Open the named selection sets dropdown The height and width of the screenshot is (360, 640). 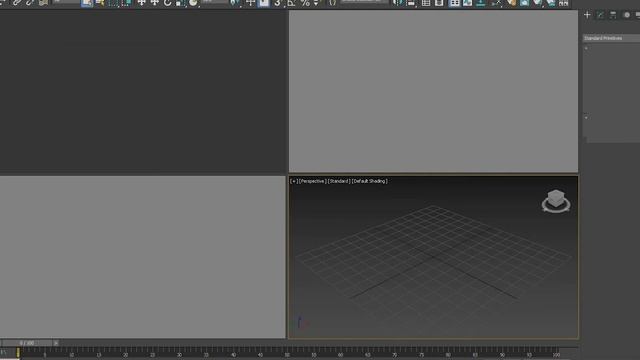(364, 2)
